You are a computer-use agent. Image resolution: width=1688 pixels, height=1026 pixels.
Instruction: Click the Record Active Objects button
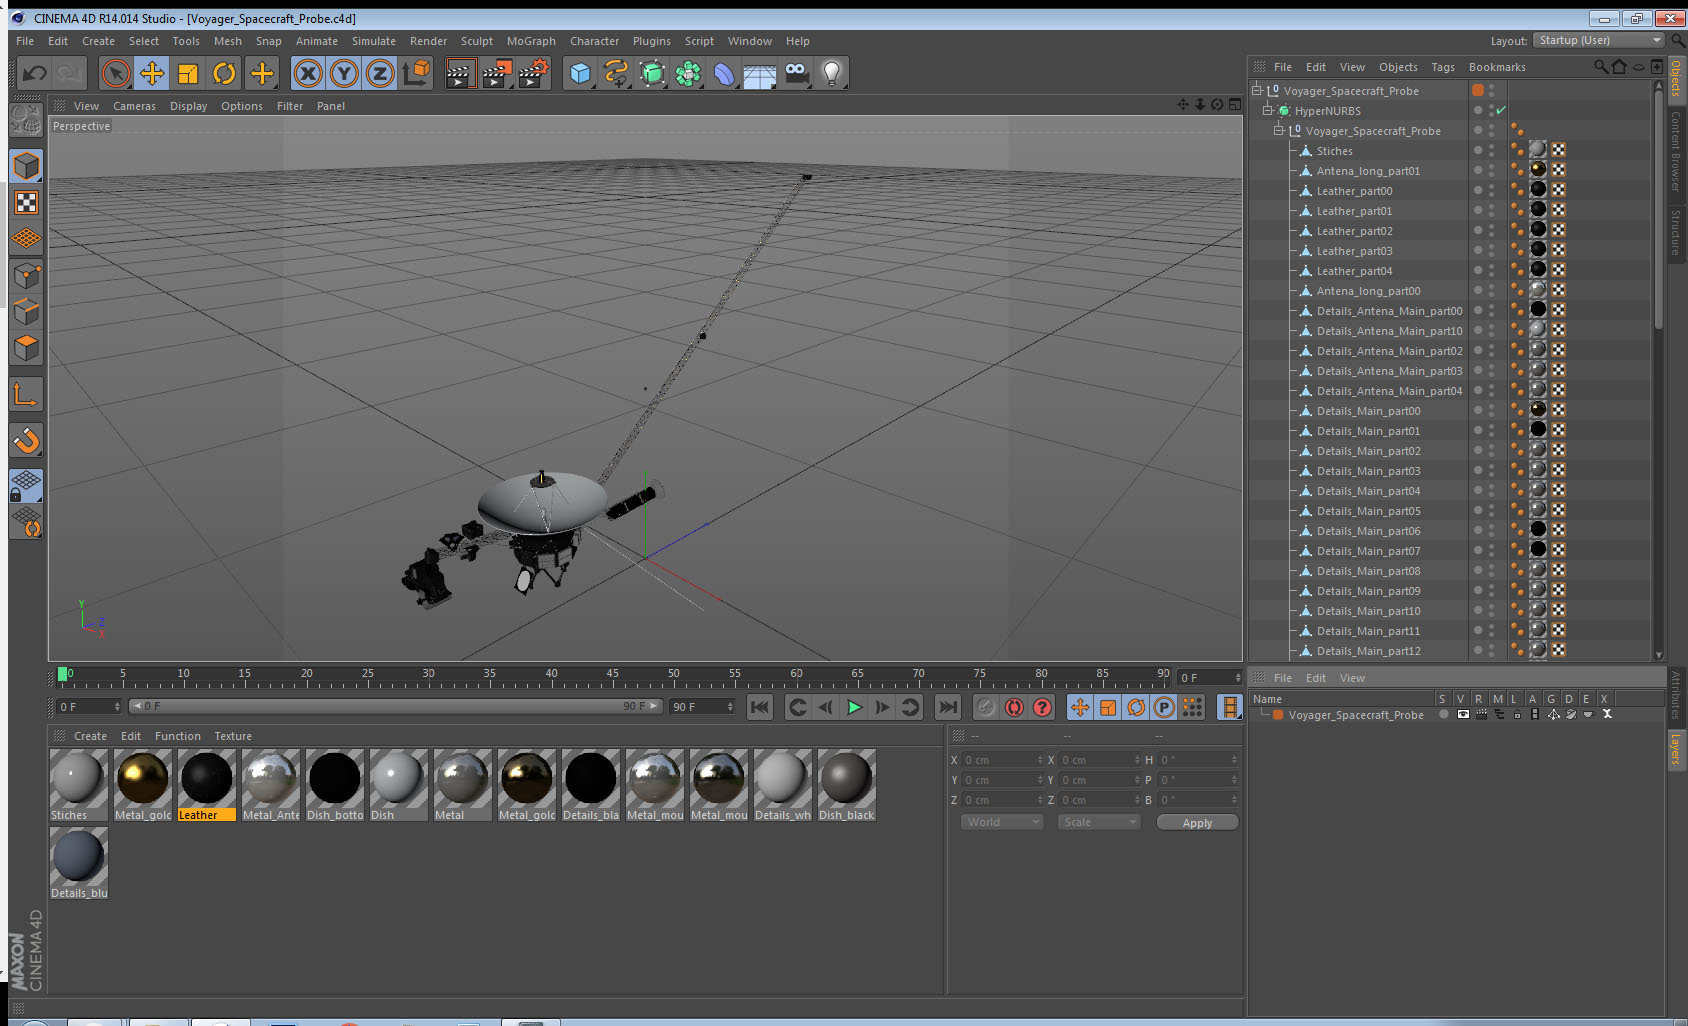click(986, 707)
